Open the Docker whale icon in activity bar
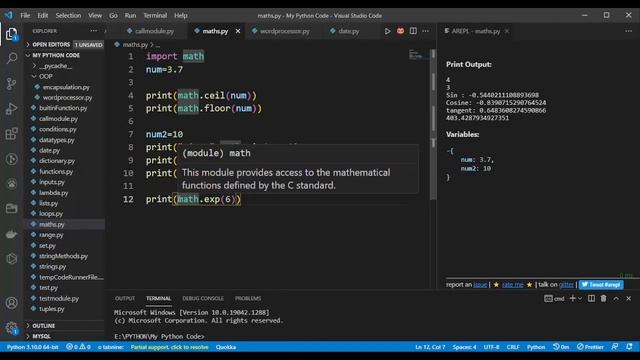The image size is (640, 360). point(11,234)
